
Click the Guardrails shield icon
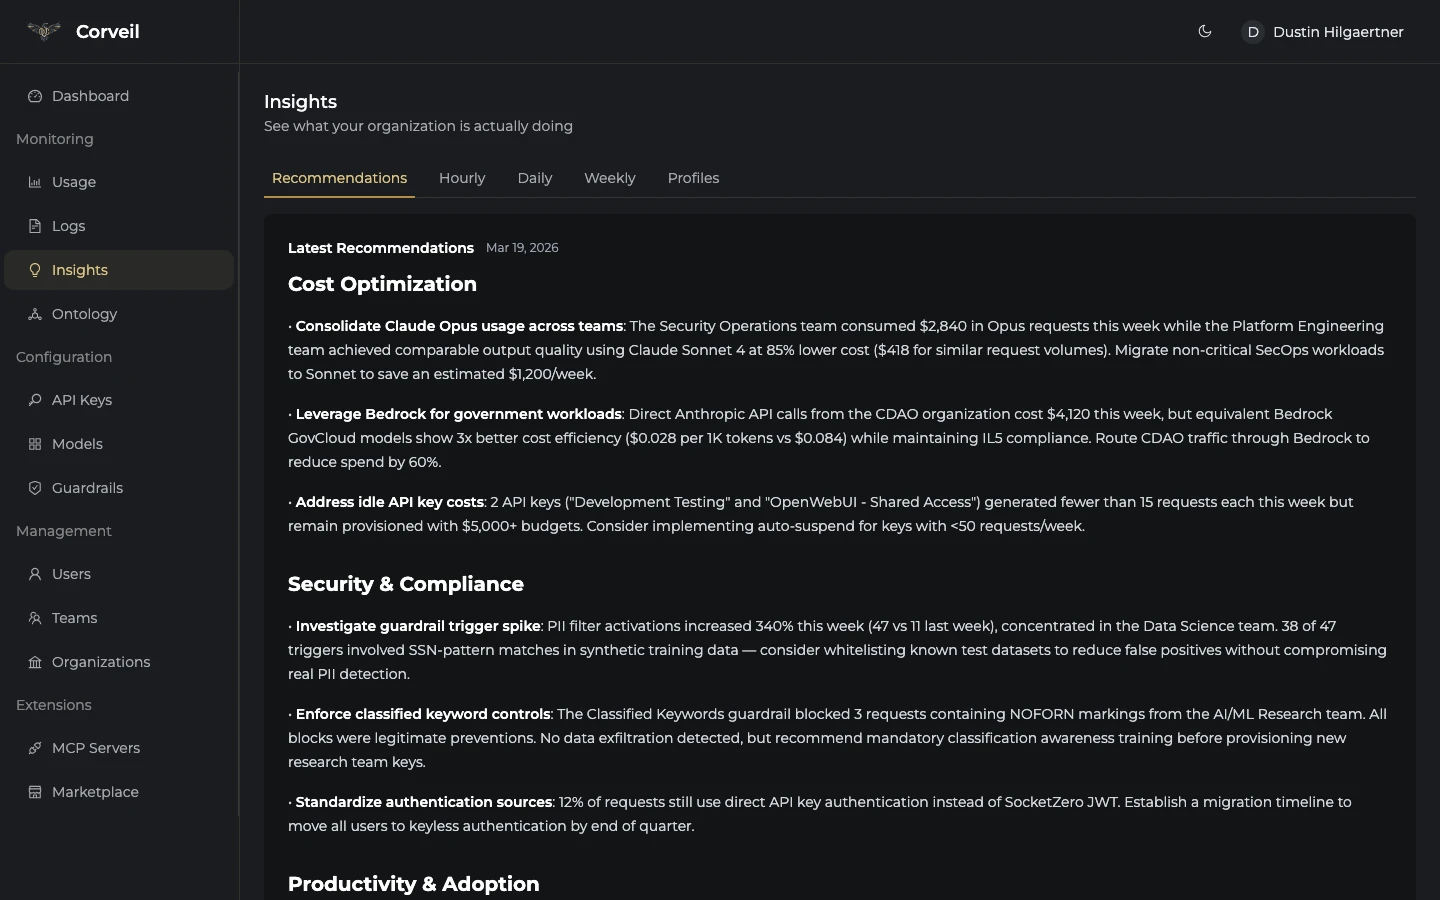34,488
